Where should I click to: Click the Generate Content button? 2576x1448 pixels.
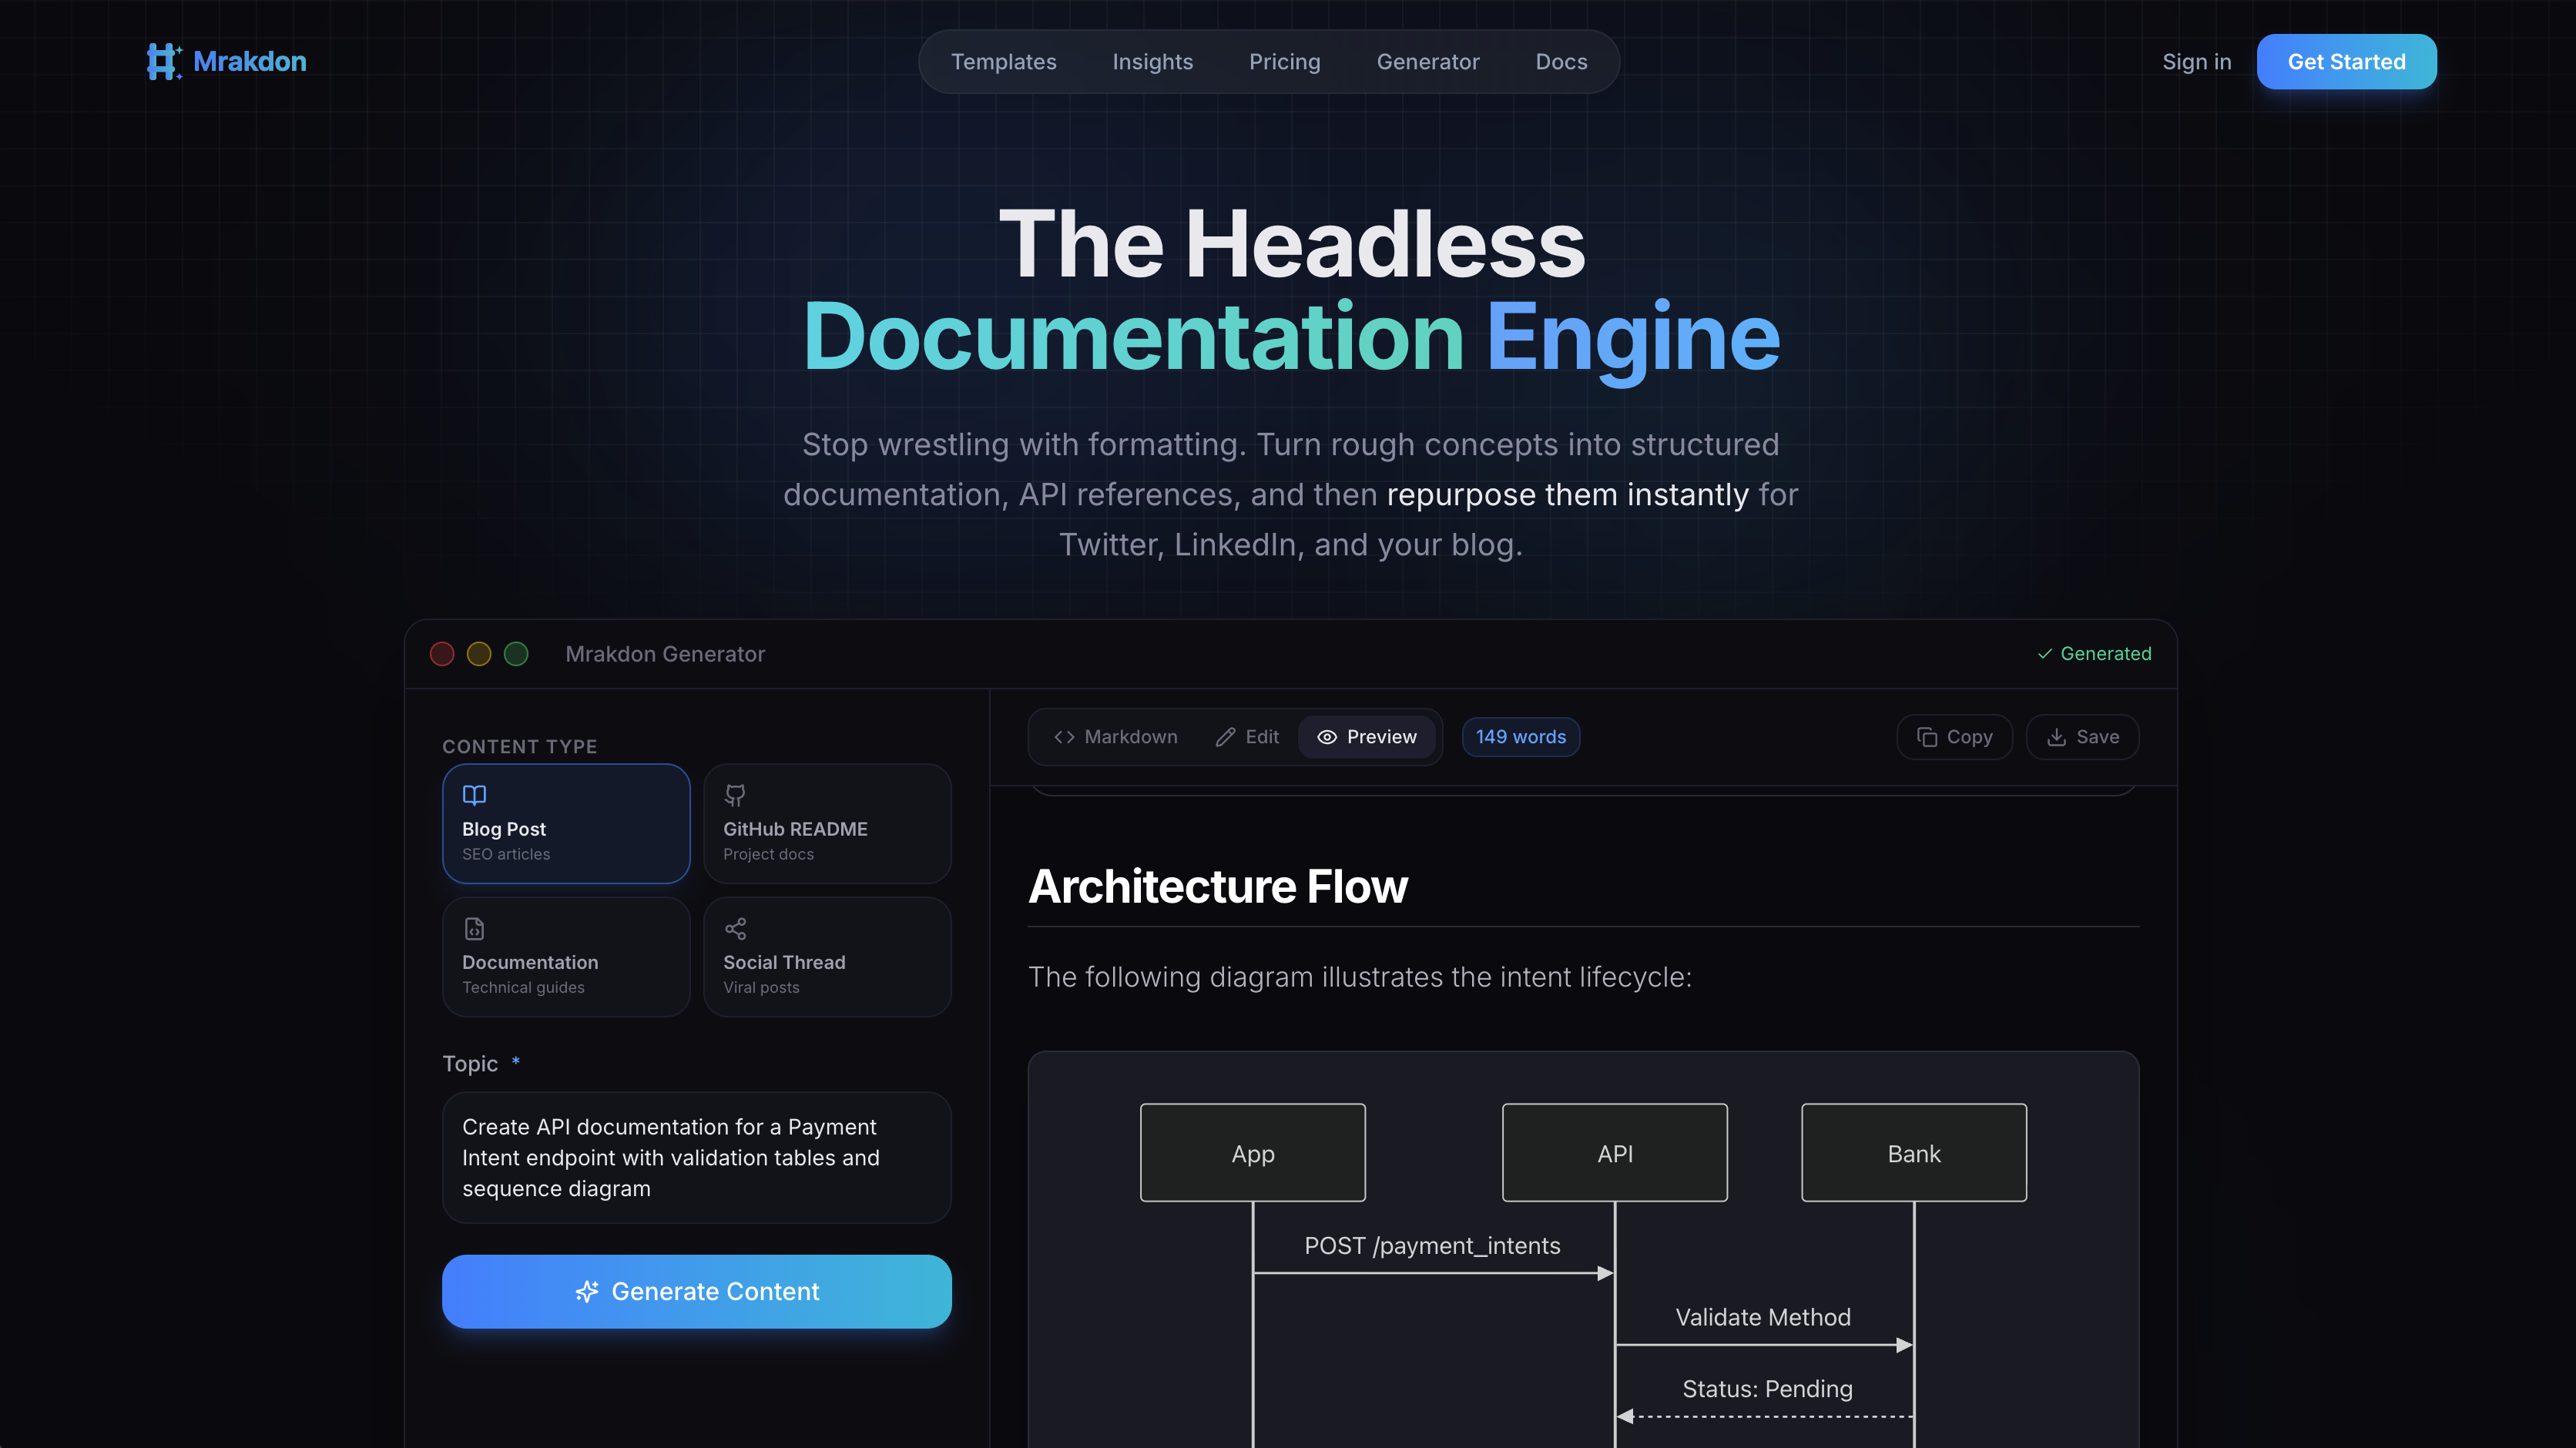coord(696,1291)
